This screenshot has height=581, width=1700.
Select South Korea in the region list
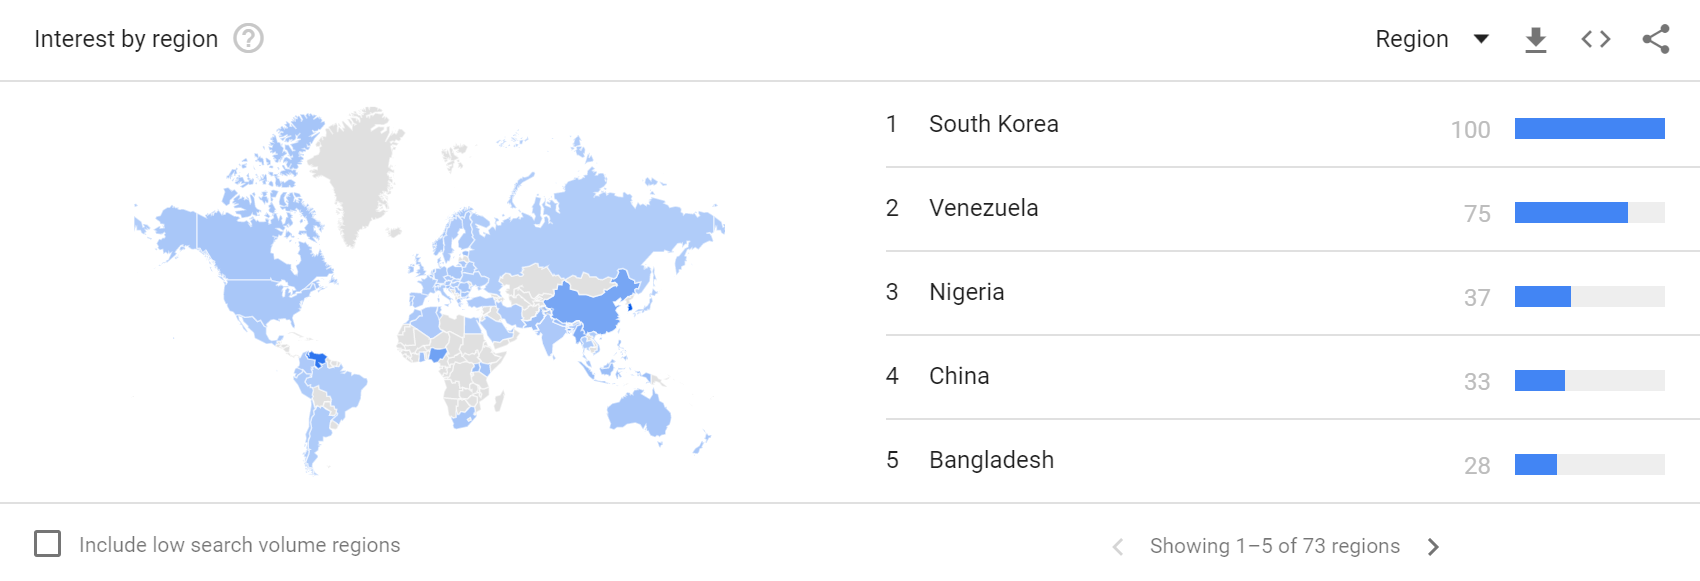(993, 124)
